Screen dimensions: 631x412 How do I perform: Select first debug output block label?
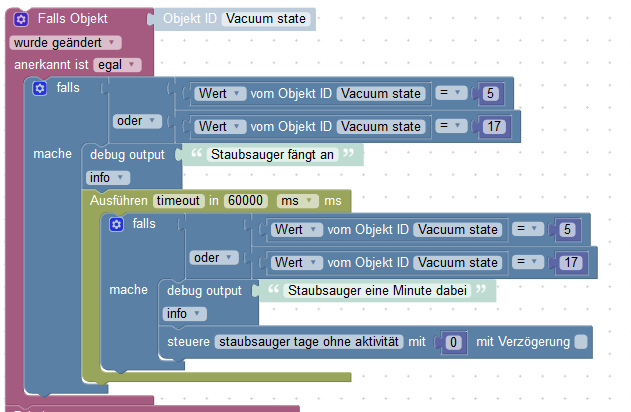pos(127,154)
